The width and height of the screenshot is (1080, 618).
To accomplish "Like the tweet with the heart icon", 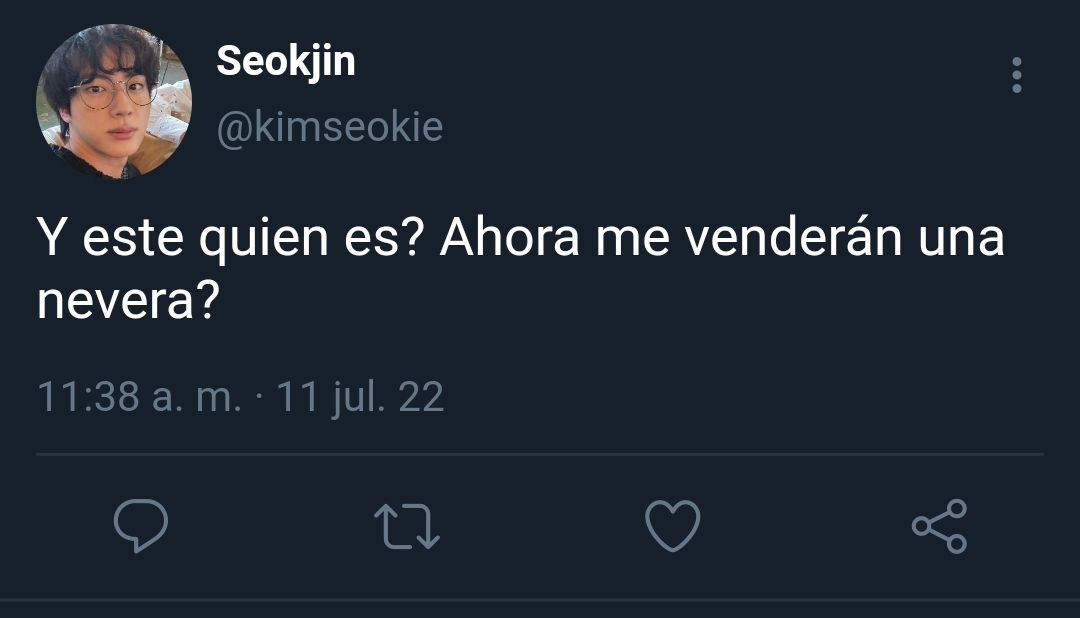I will coord(672,526).
